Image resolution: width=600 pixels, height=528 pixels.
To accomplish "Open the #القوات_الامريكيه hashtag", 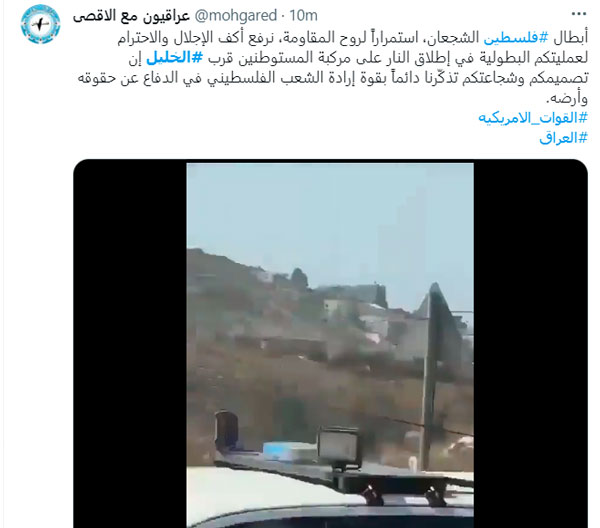I will click(x=533, y=118).
